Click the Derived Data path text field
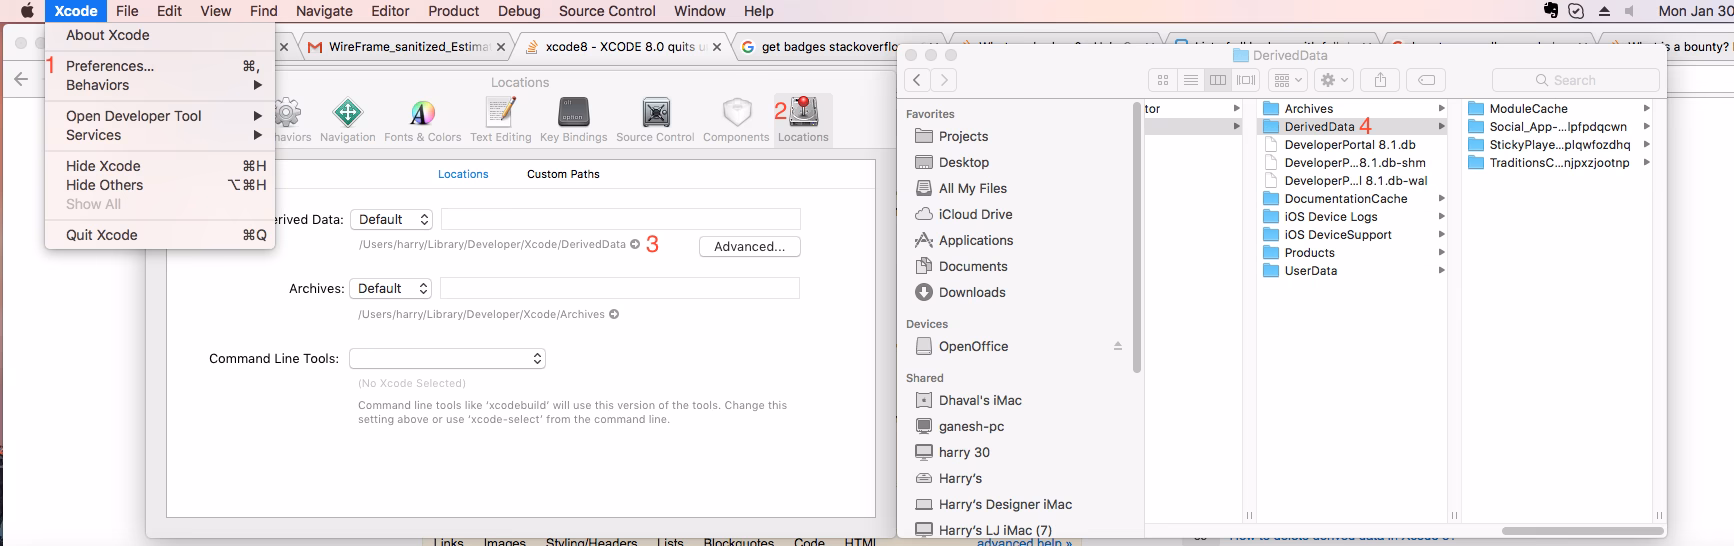The width and height of the screenshot is (1734, 546). [620, 219]
